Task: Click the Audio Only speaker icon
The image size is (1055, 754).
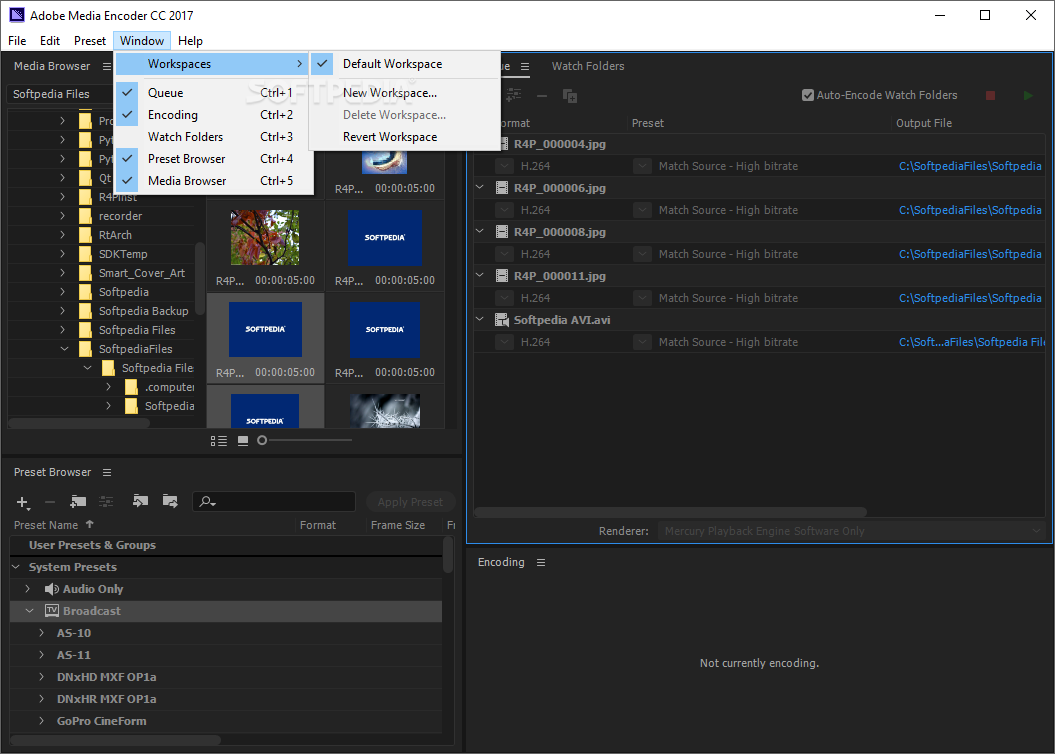Action: click(x=52, y=589)
